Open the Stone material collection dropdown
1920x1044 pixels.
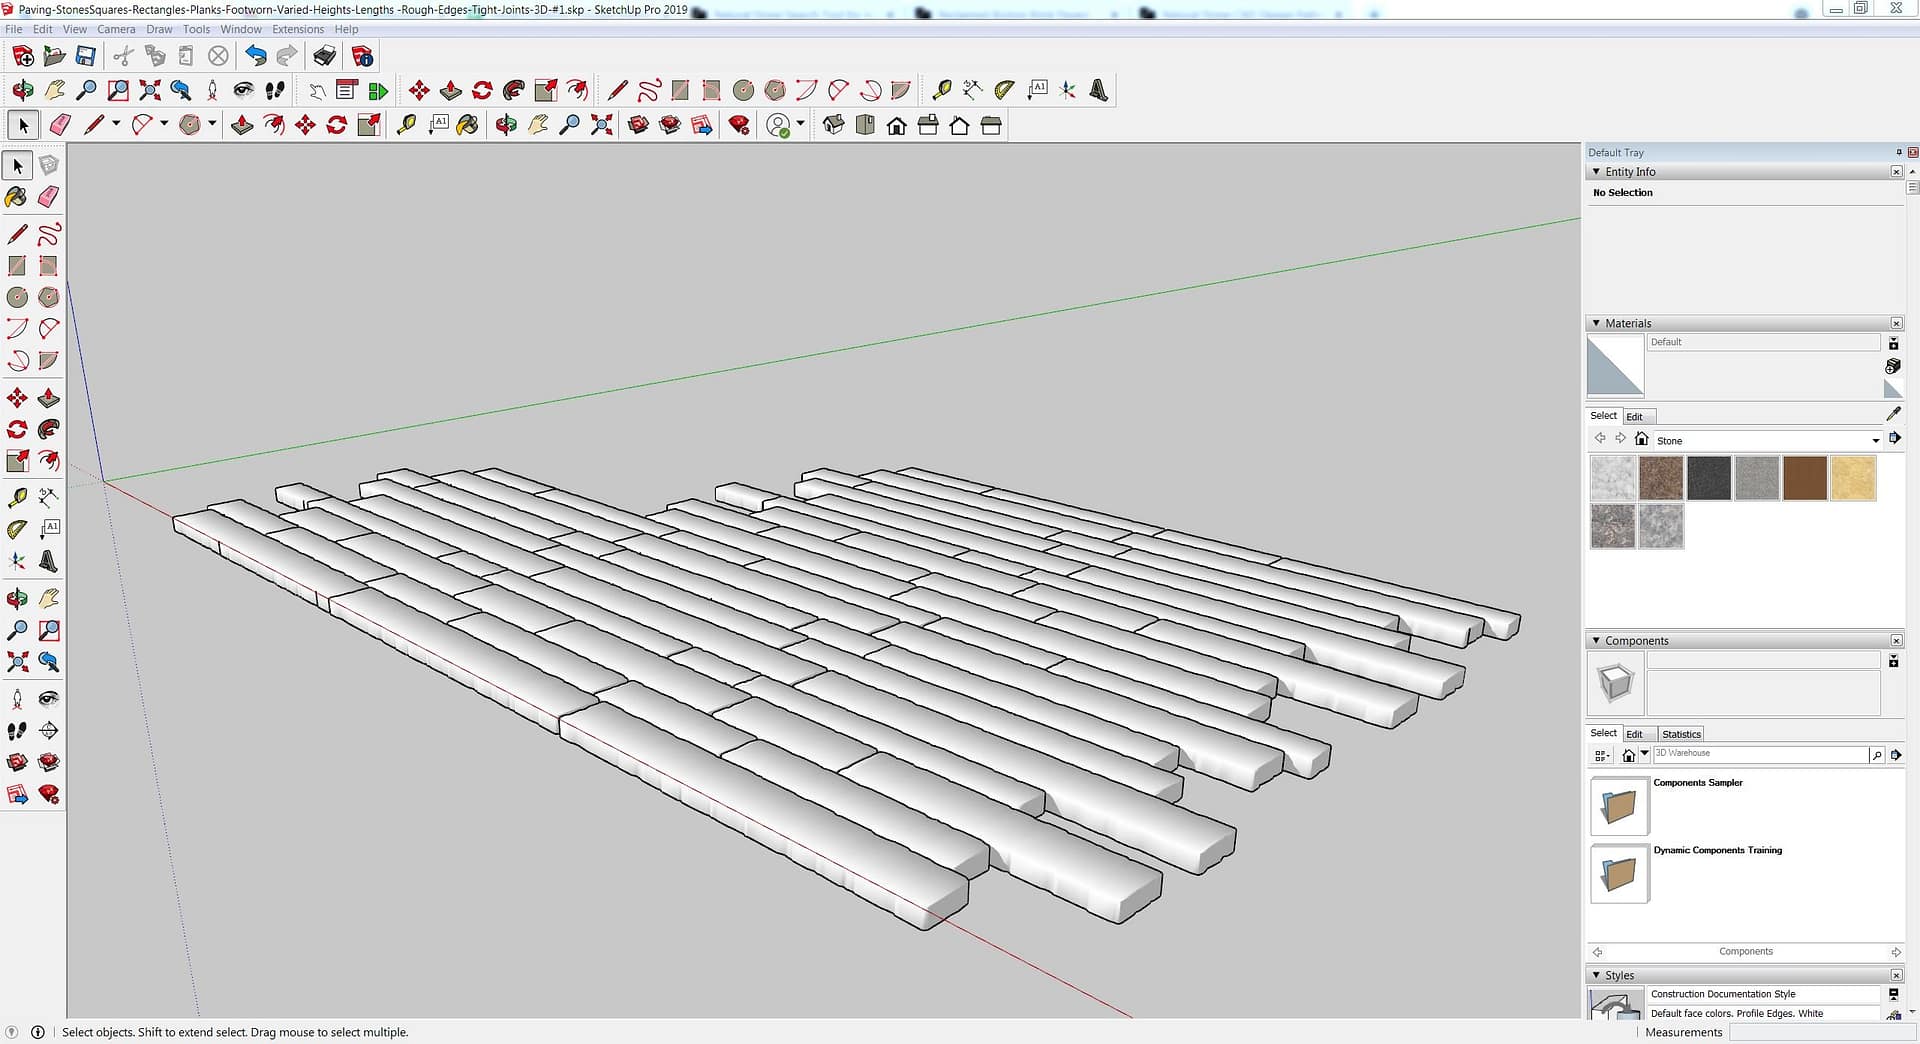[x=1875, y=441]
